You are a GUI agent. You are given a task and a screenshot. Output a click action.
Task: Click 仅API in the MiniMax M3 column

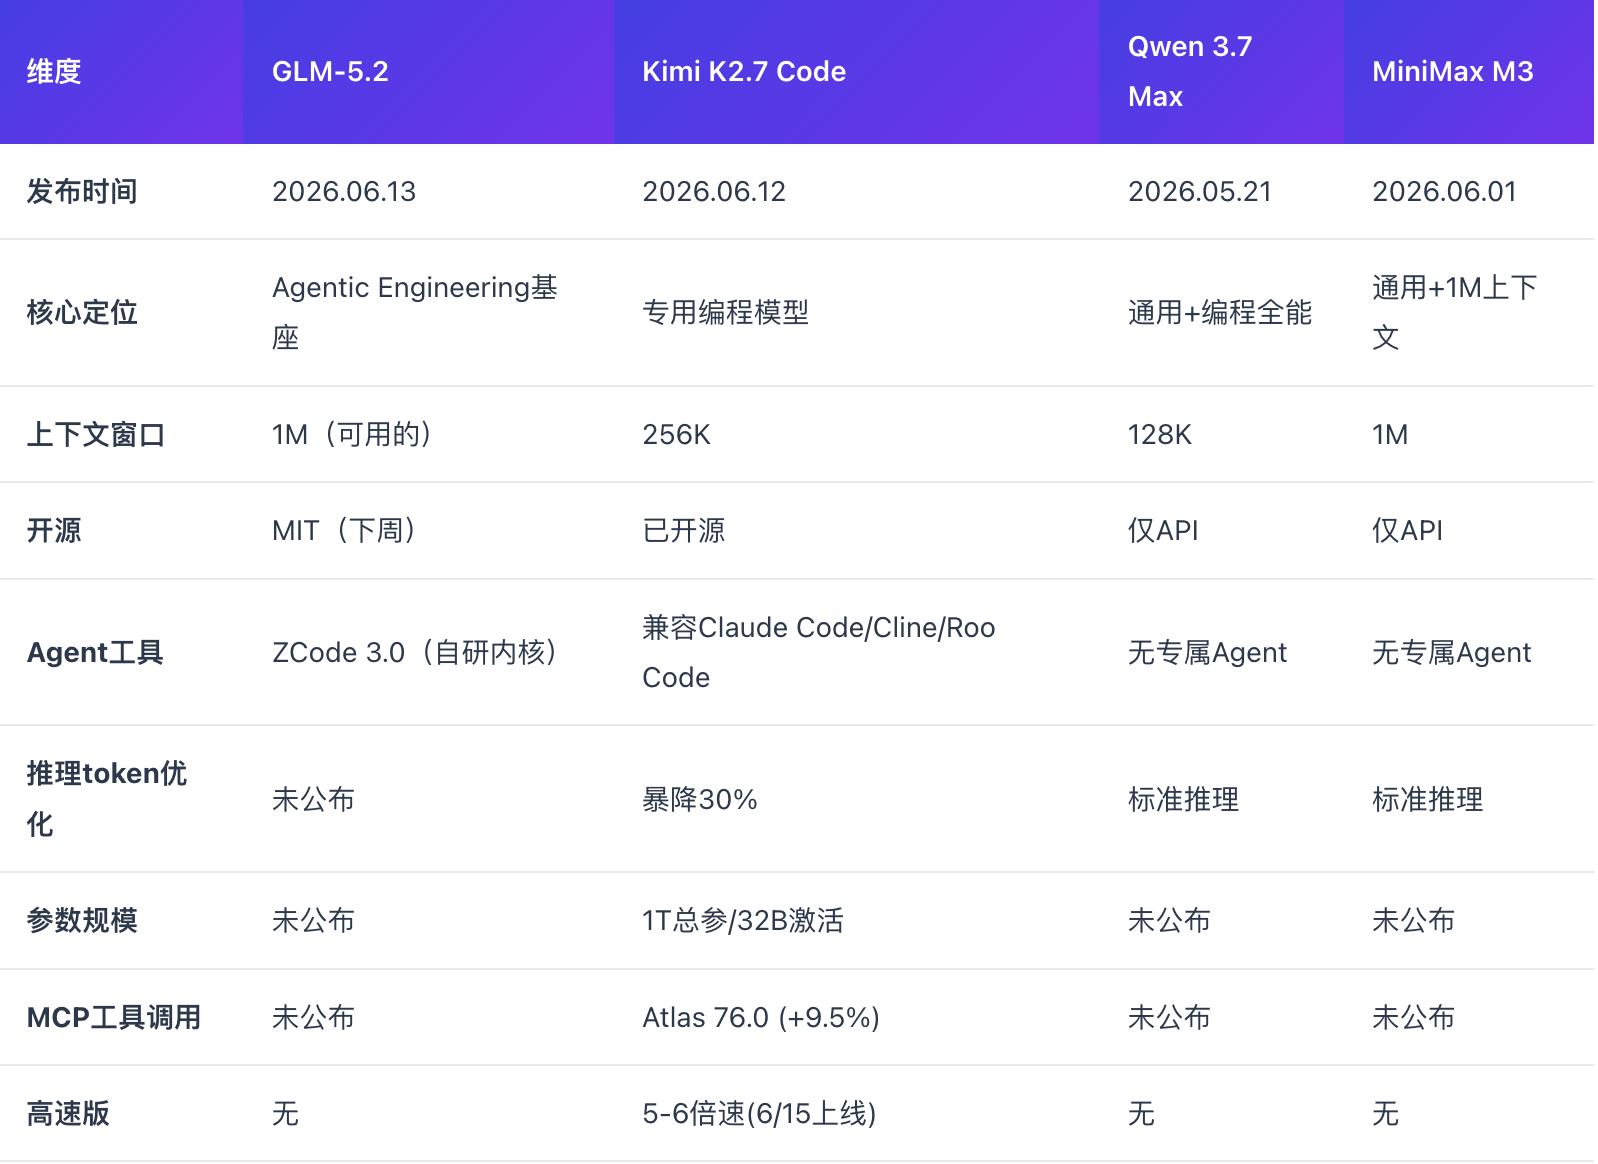tap(1407, 531)
